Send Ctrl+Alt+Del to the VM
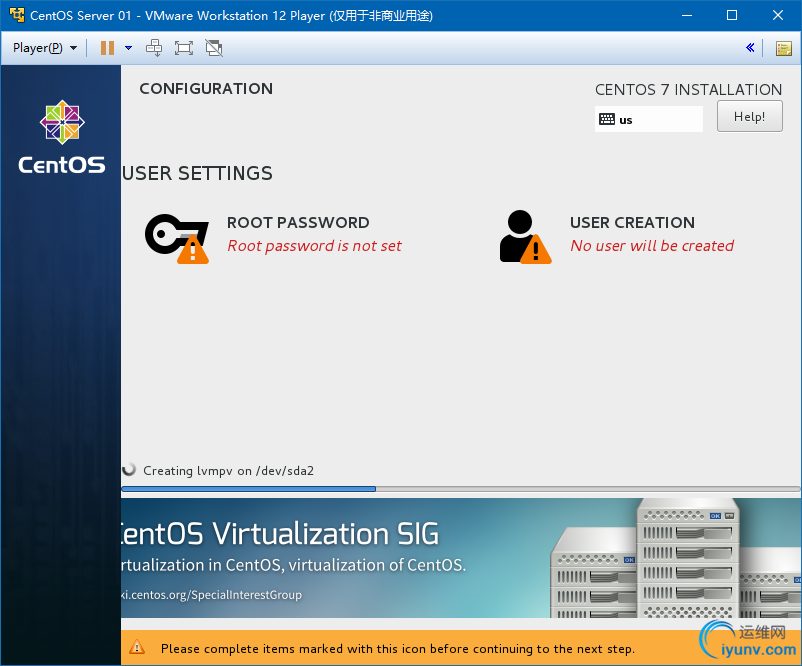The width and height of the screenshot is (802, 666). coord(154,48)
